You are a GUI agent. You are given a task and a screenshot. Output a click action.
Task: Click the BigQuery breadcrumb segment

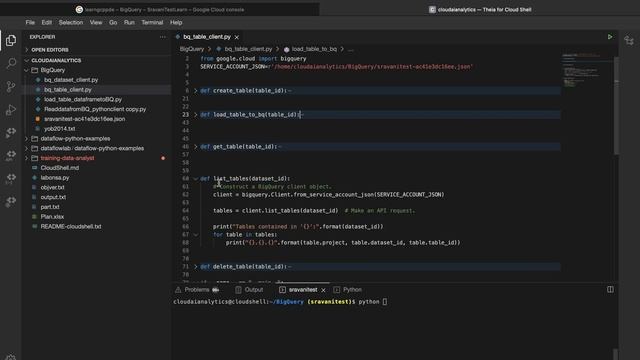coord(191,49)
